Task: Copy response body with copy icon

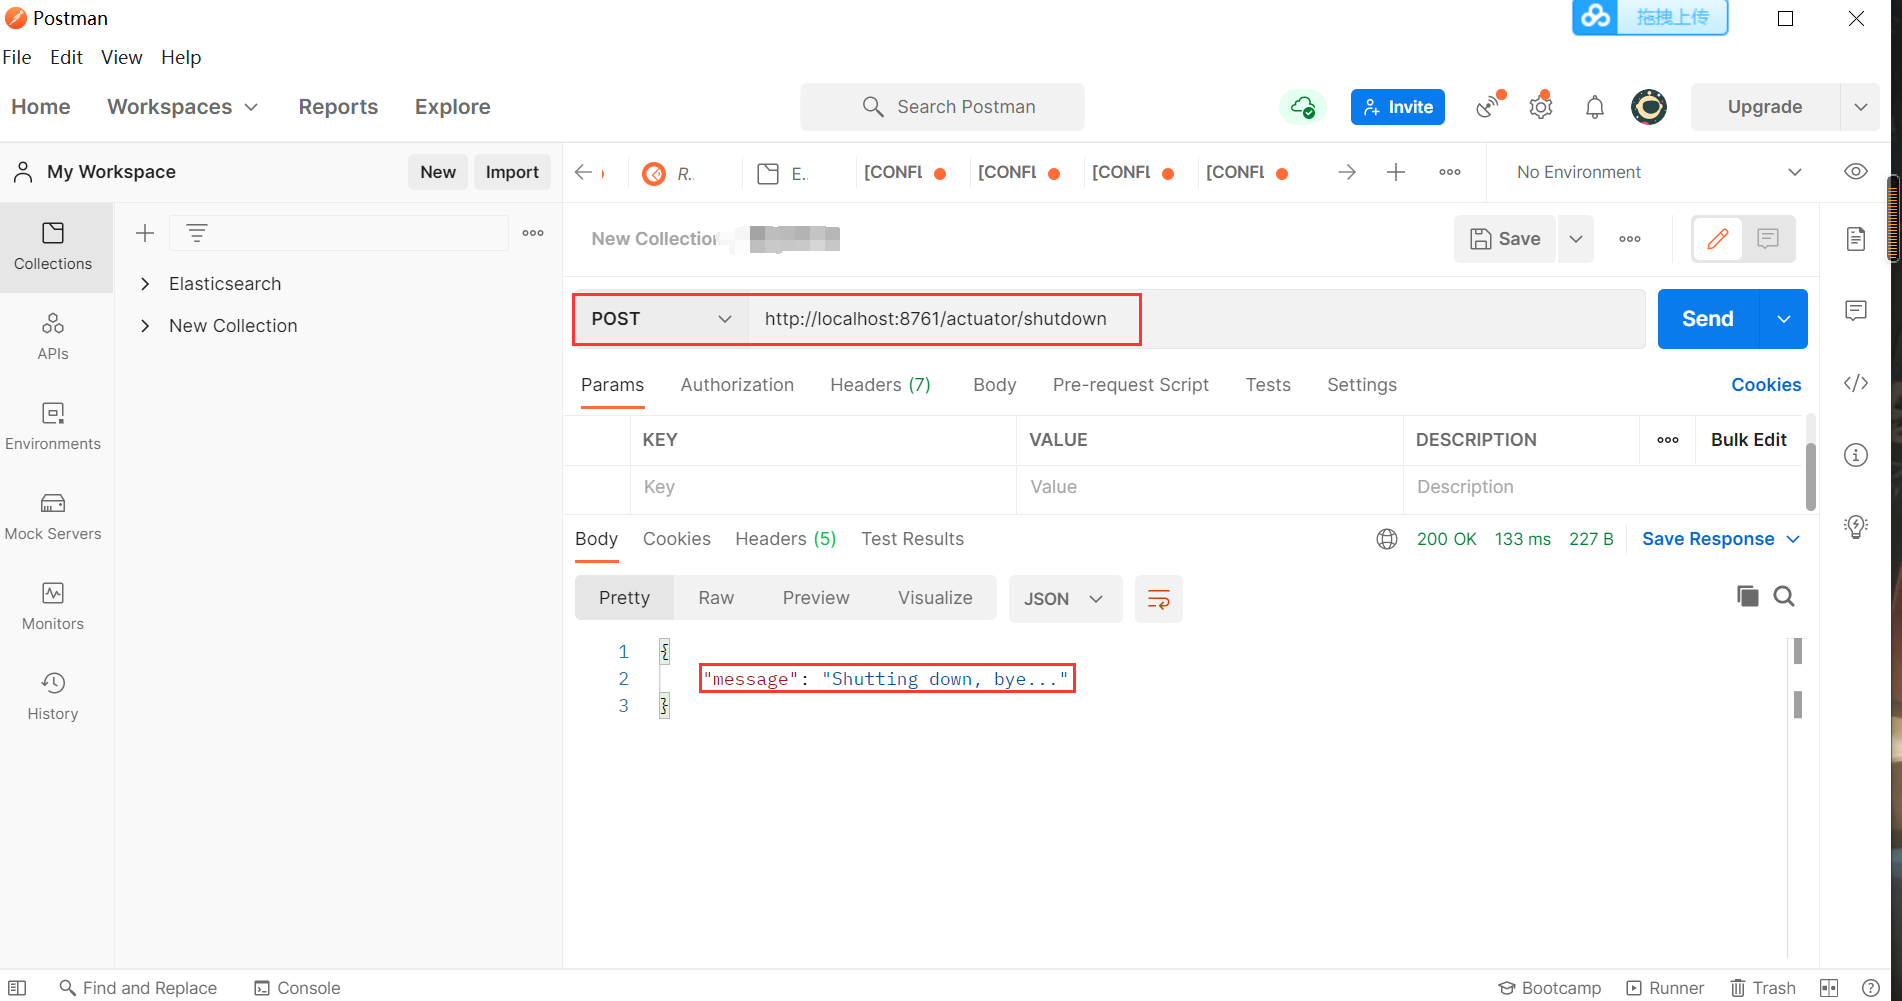Action: point(1748,597)
